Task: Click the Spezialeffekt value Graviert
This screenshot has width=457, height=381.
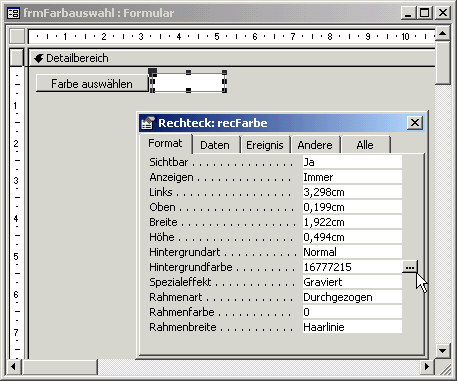Action: tap(352, 282)
